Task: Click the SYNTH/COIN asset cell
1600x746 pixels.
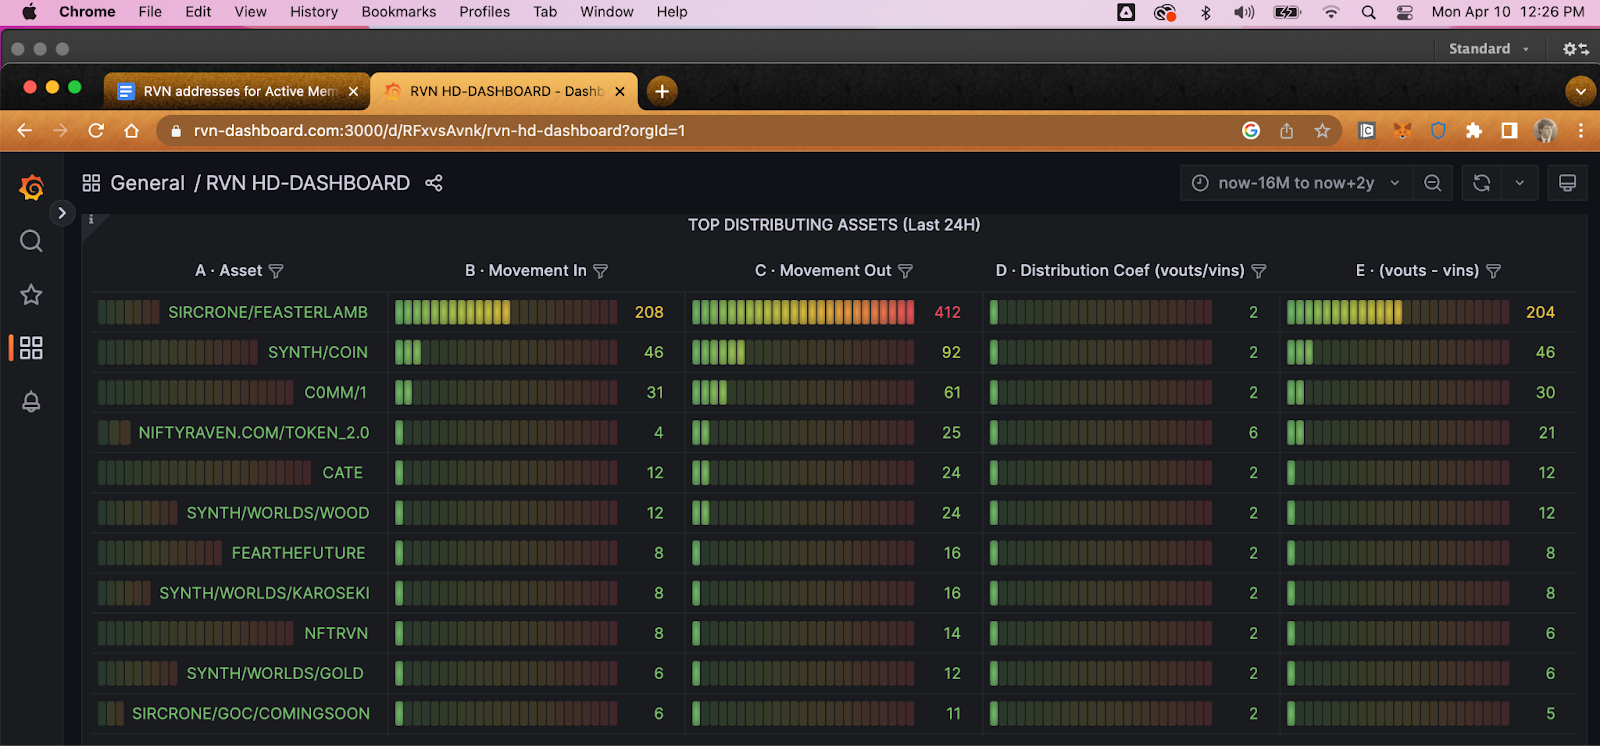Action: (318, 352)
